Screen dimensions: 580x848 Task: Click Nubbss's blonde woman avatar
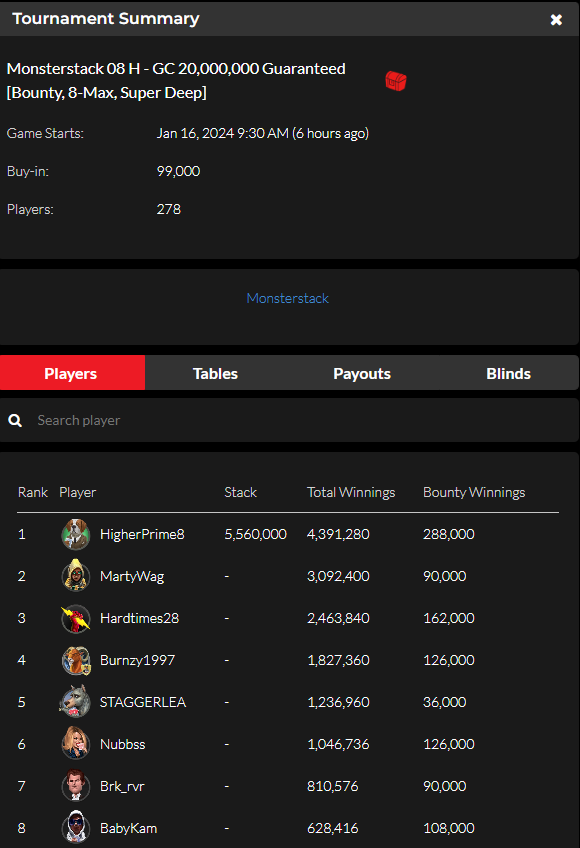pos(75,744)
